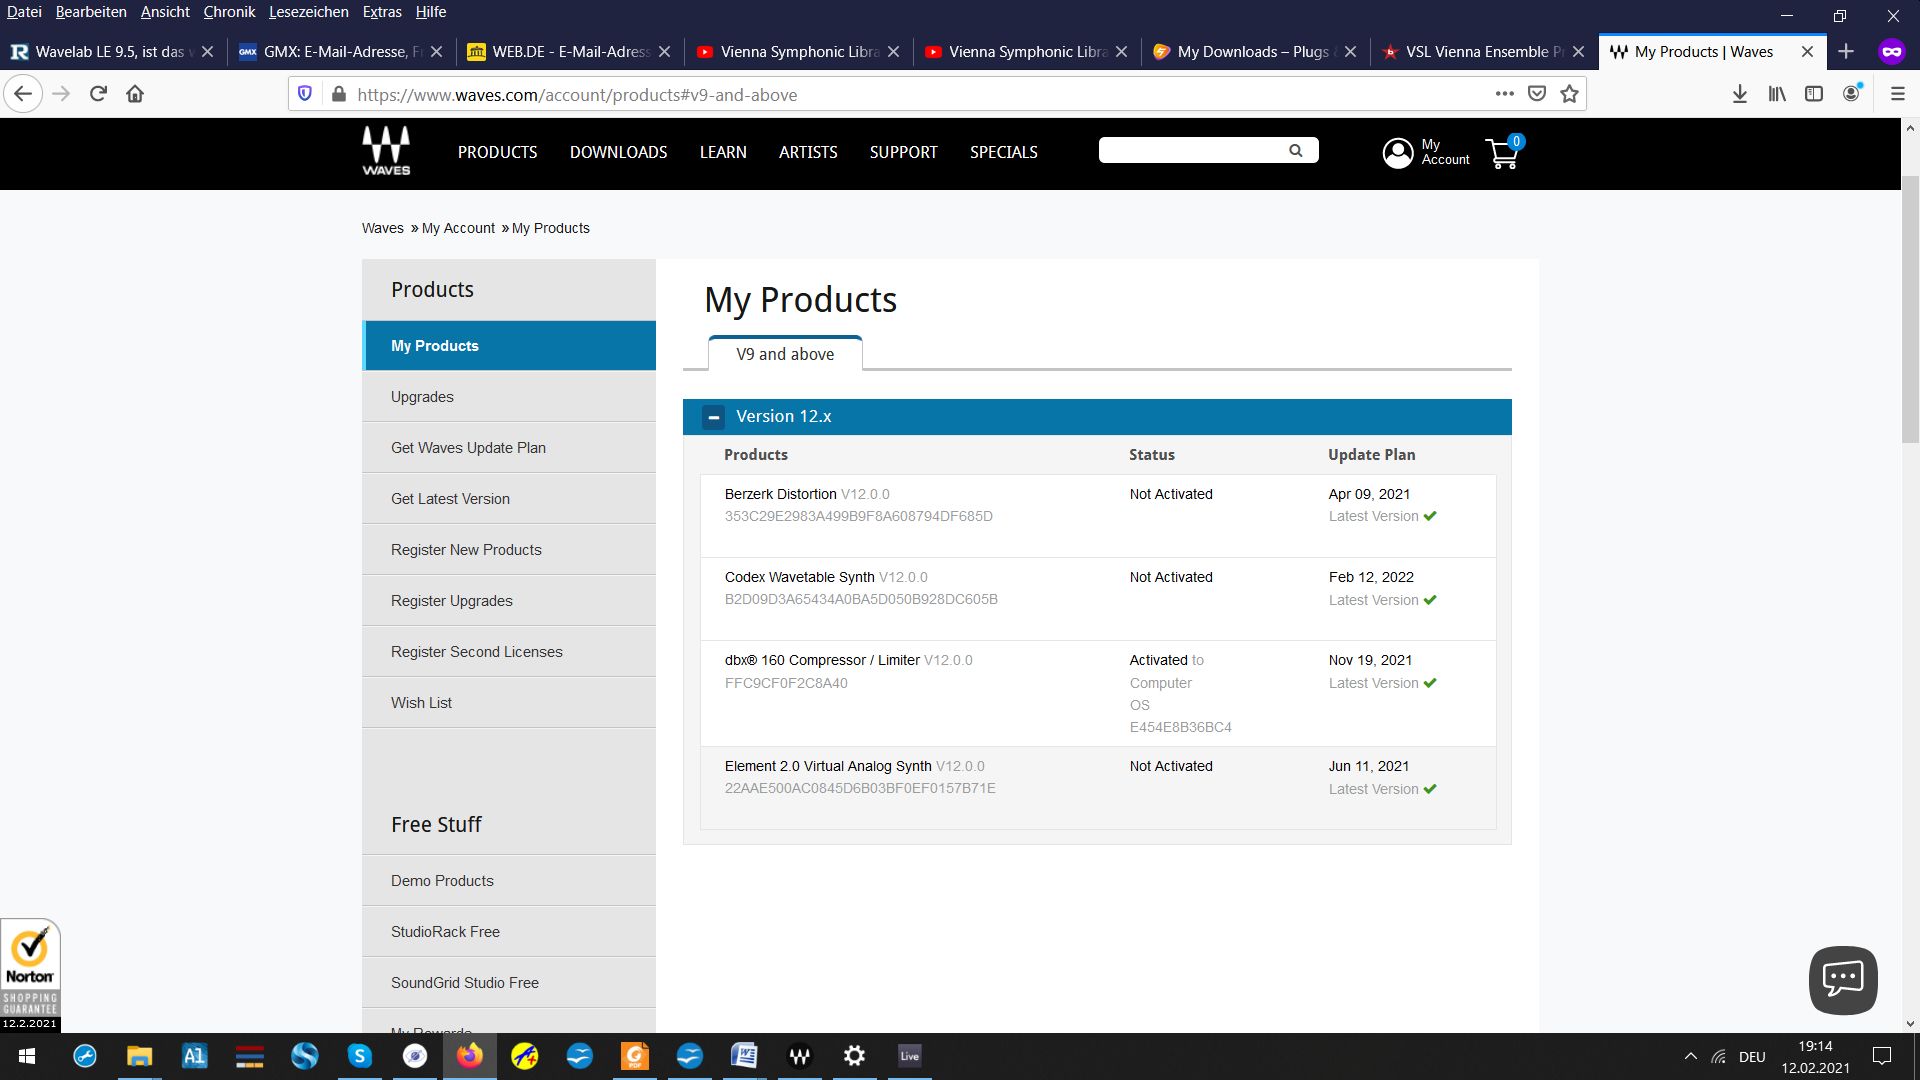Viewport: 1920px width, 1080px height.
Task: Reload the current page
Action: coord(98,94)
